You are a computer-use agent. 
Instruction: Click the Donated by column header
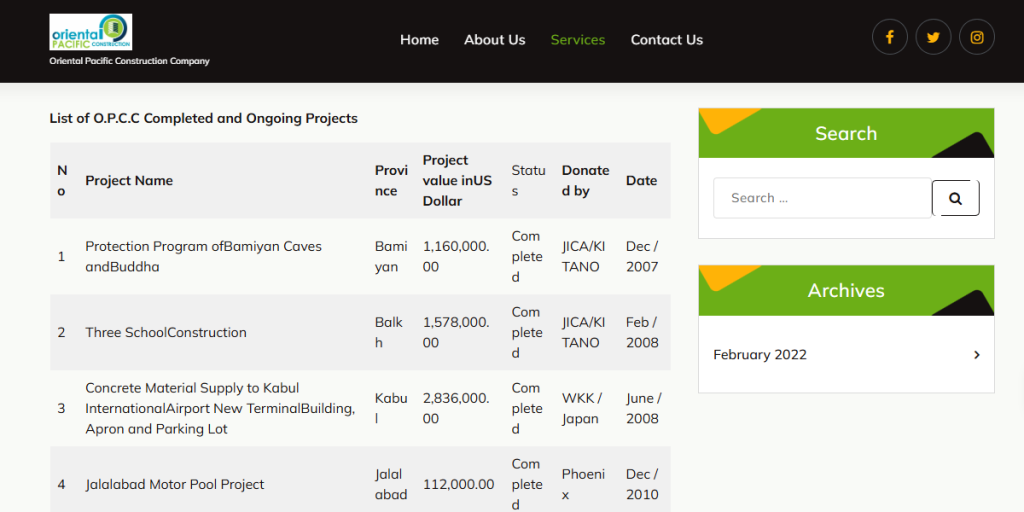coord(585,181)
